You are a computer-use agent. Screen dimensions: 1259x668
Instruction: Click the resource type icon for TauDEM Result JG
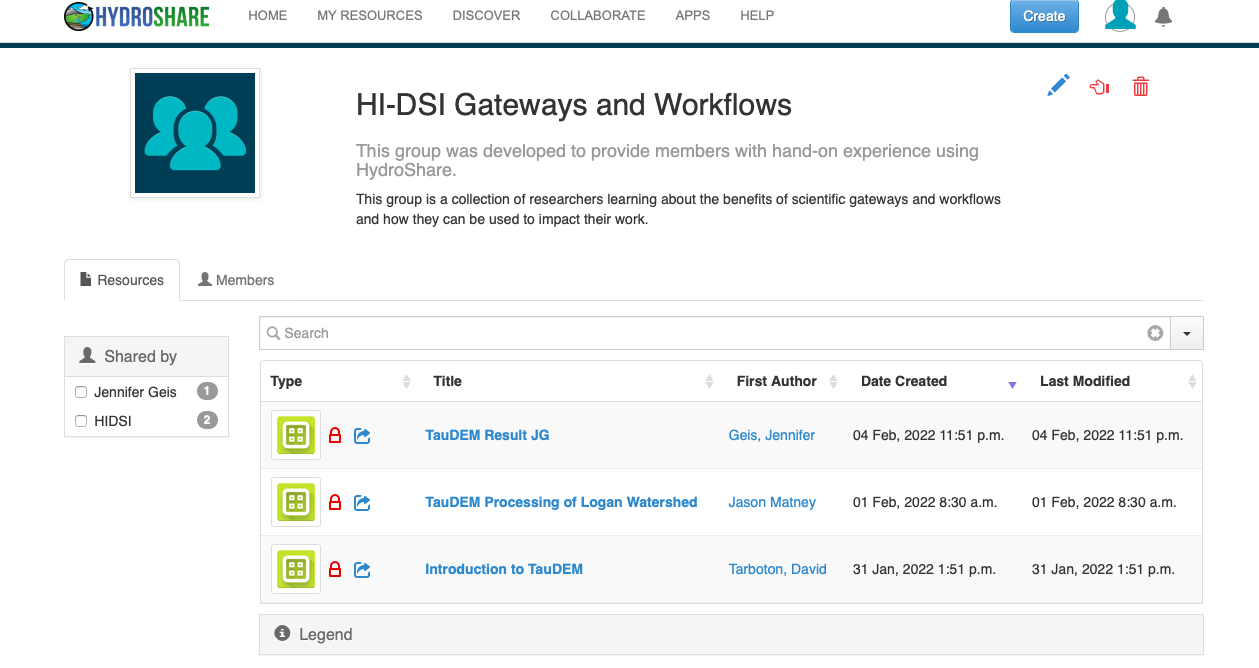pyautogui.click(x=296, y=435)
